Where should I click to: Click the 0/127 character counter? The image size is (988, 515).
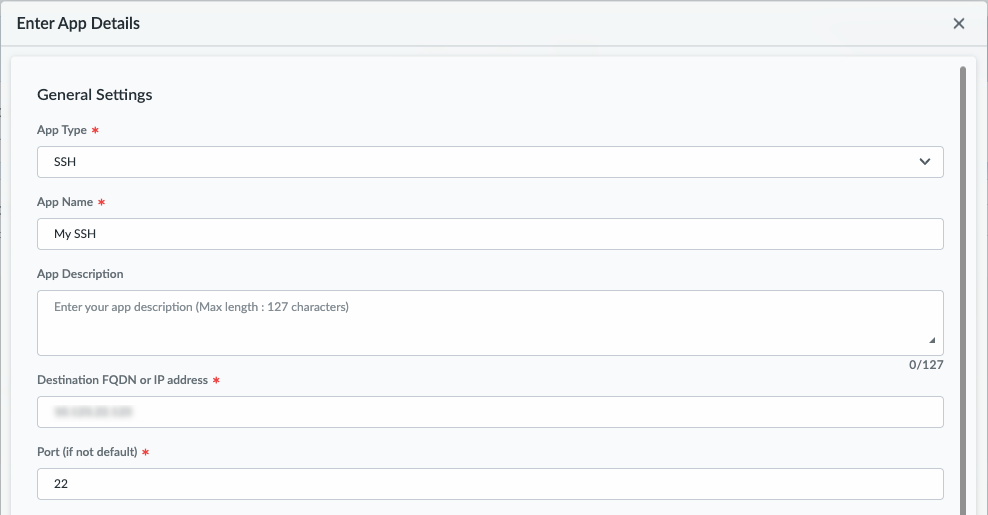click(926, 365)
